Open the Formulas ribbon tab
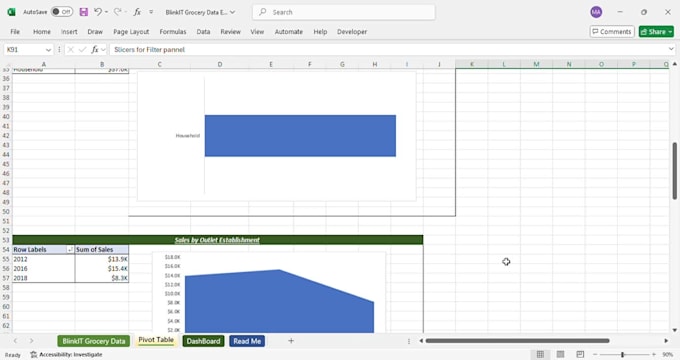This screenshot has width=680, height=360. tap(173, 32)
